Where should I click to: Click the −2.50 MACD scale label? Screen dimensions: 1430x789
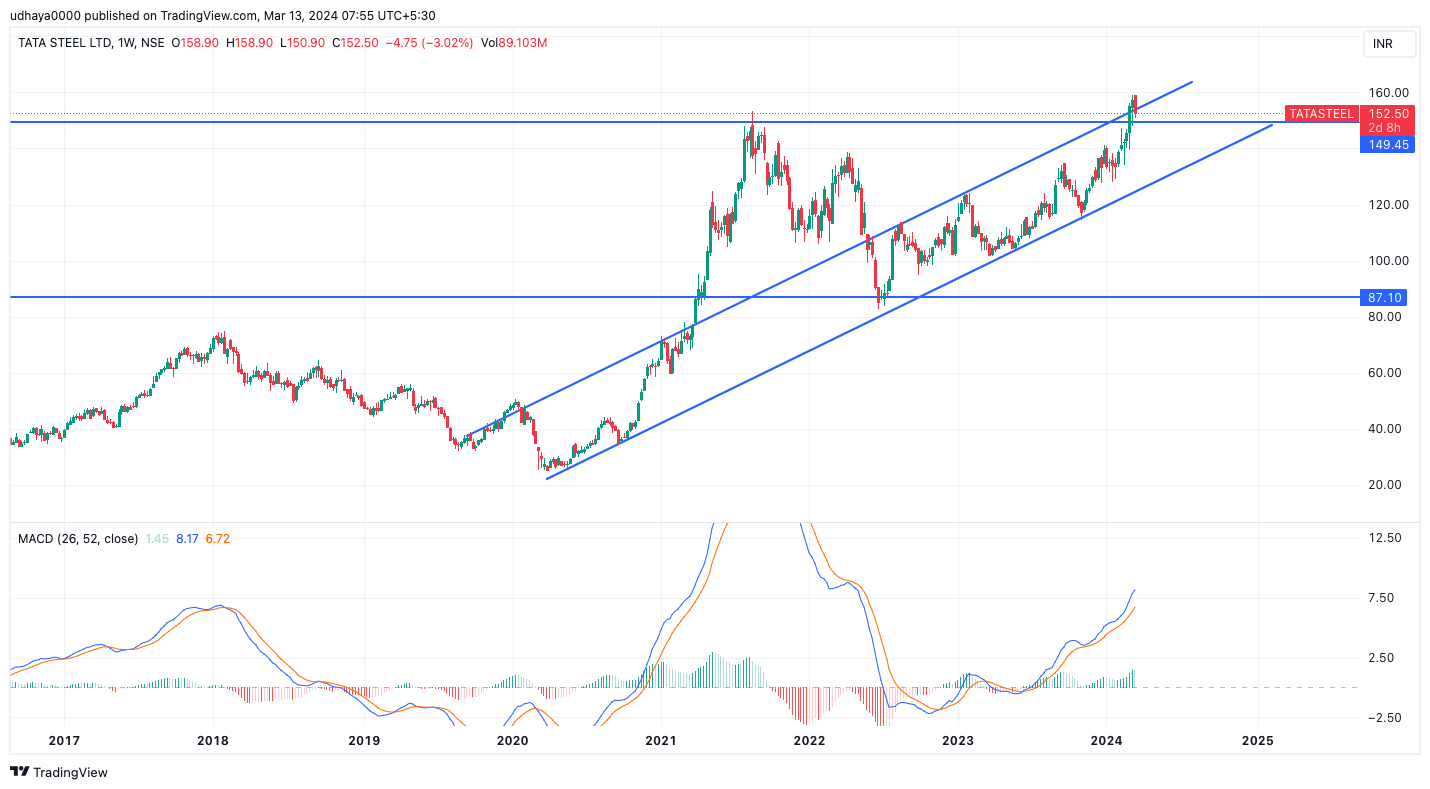[1384, 718]
